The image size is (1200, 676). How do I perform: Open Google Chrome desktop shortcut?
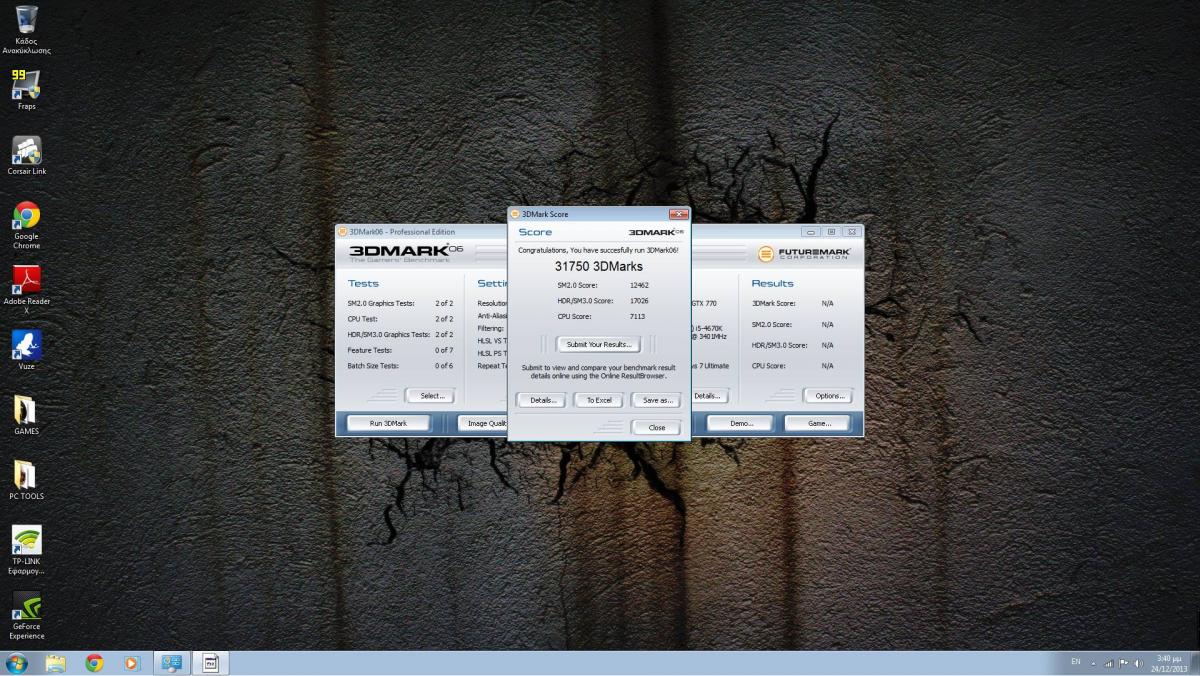26,224
